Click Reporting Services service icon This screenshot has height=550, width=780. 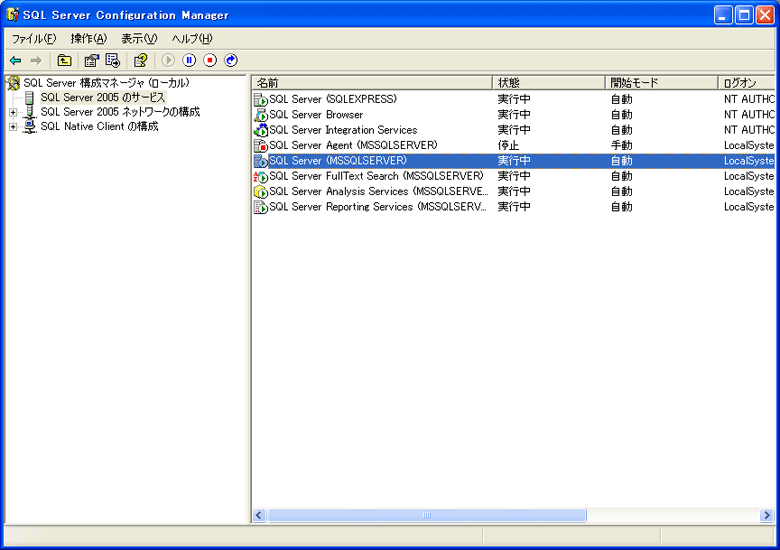[x=261, y=207]
